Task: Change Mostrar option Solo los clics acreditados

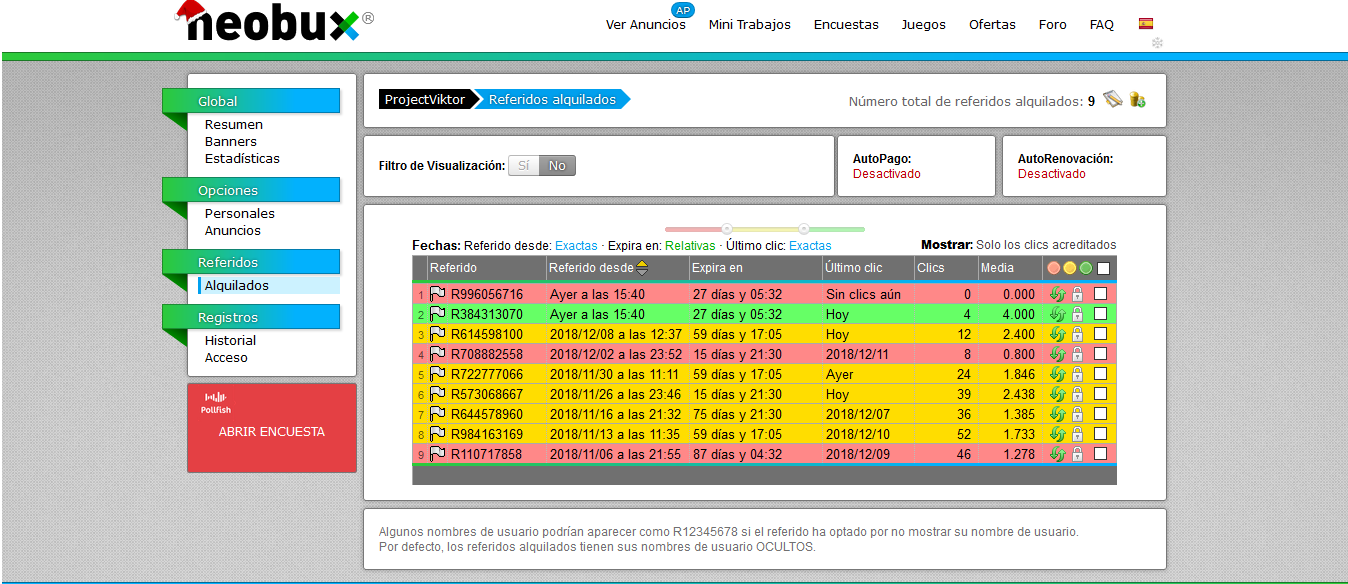Action: [x=1046, y=245]
